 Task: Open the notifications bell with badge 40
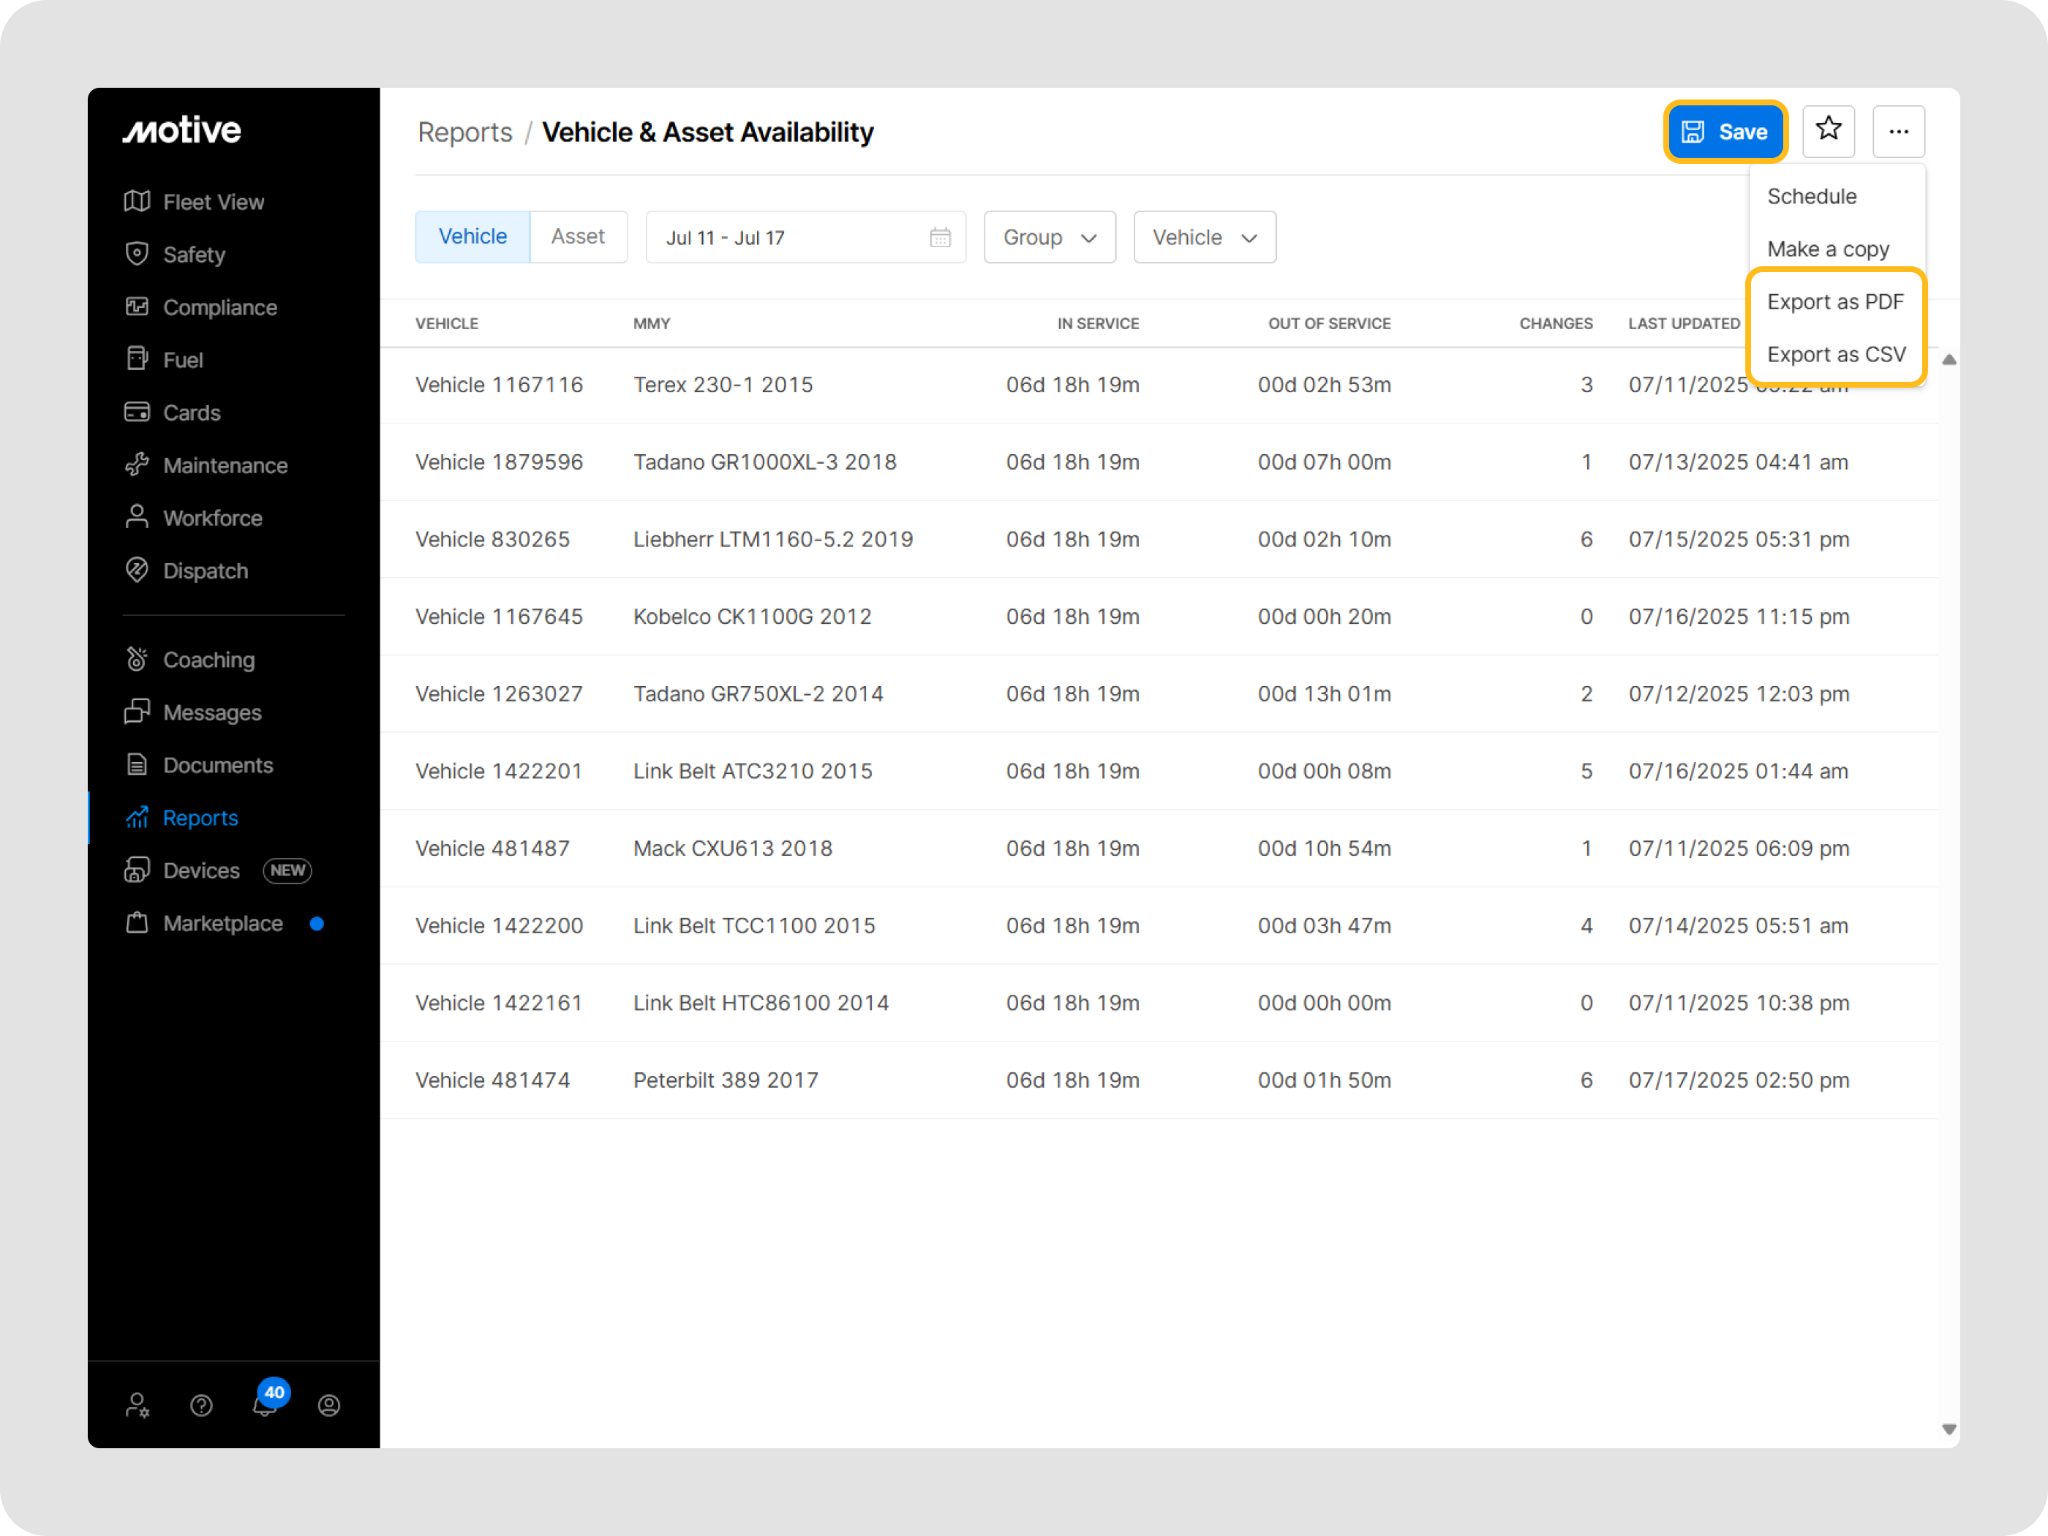pos(265,1404)
